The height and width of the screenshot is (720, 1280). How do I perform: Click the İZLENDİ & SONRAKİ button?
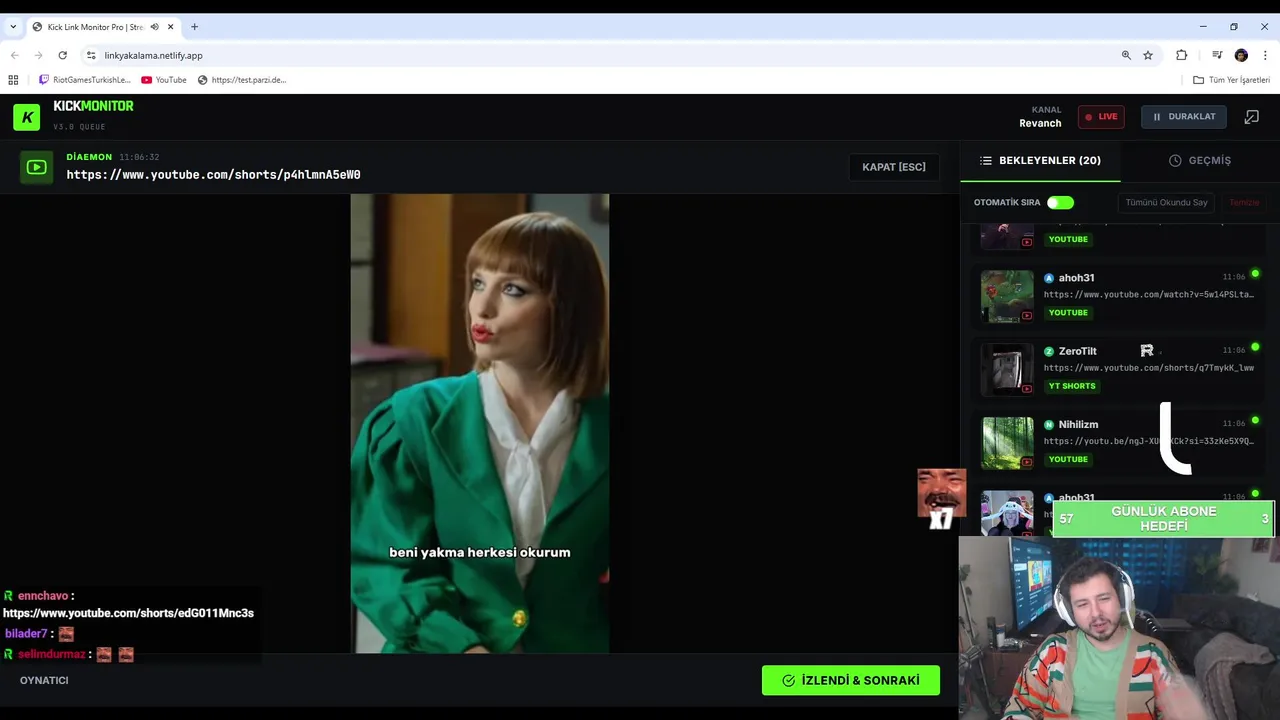point(851,680)
